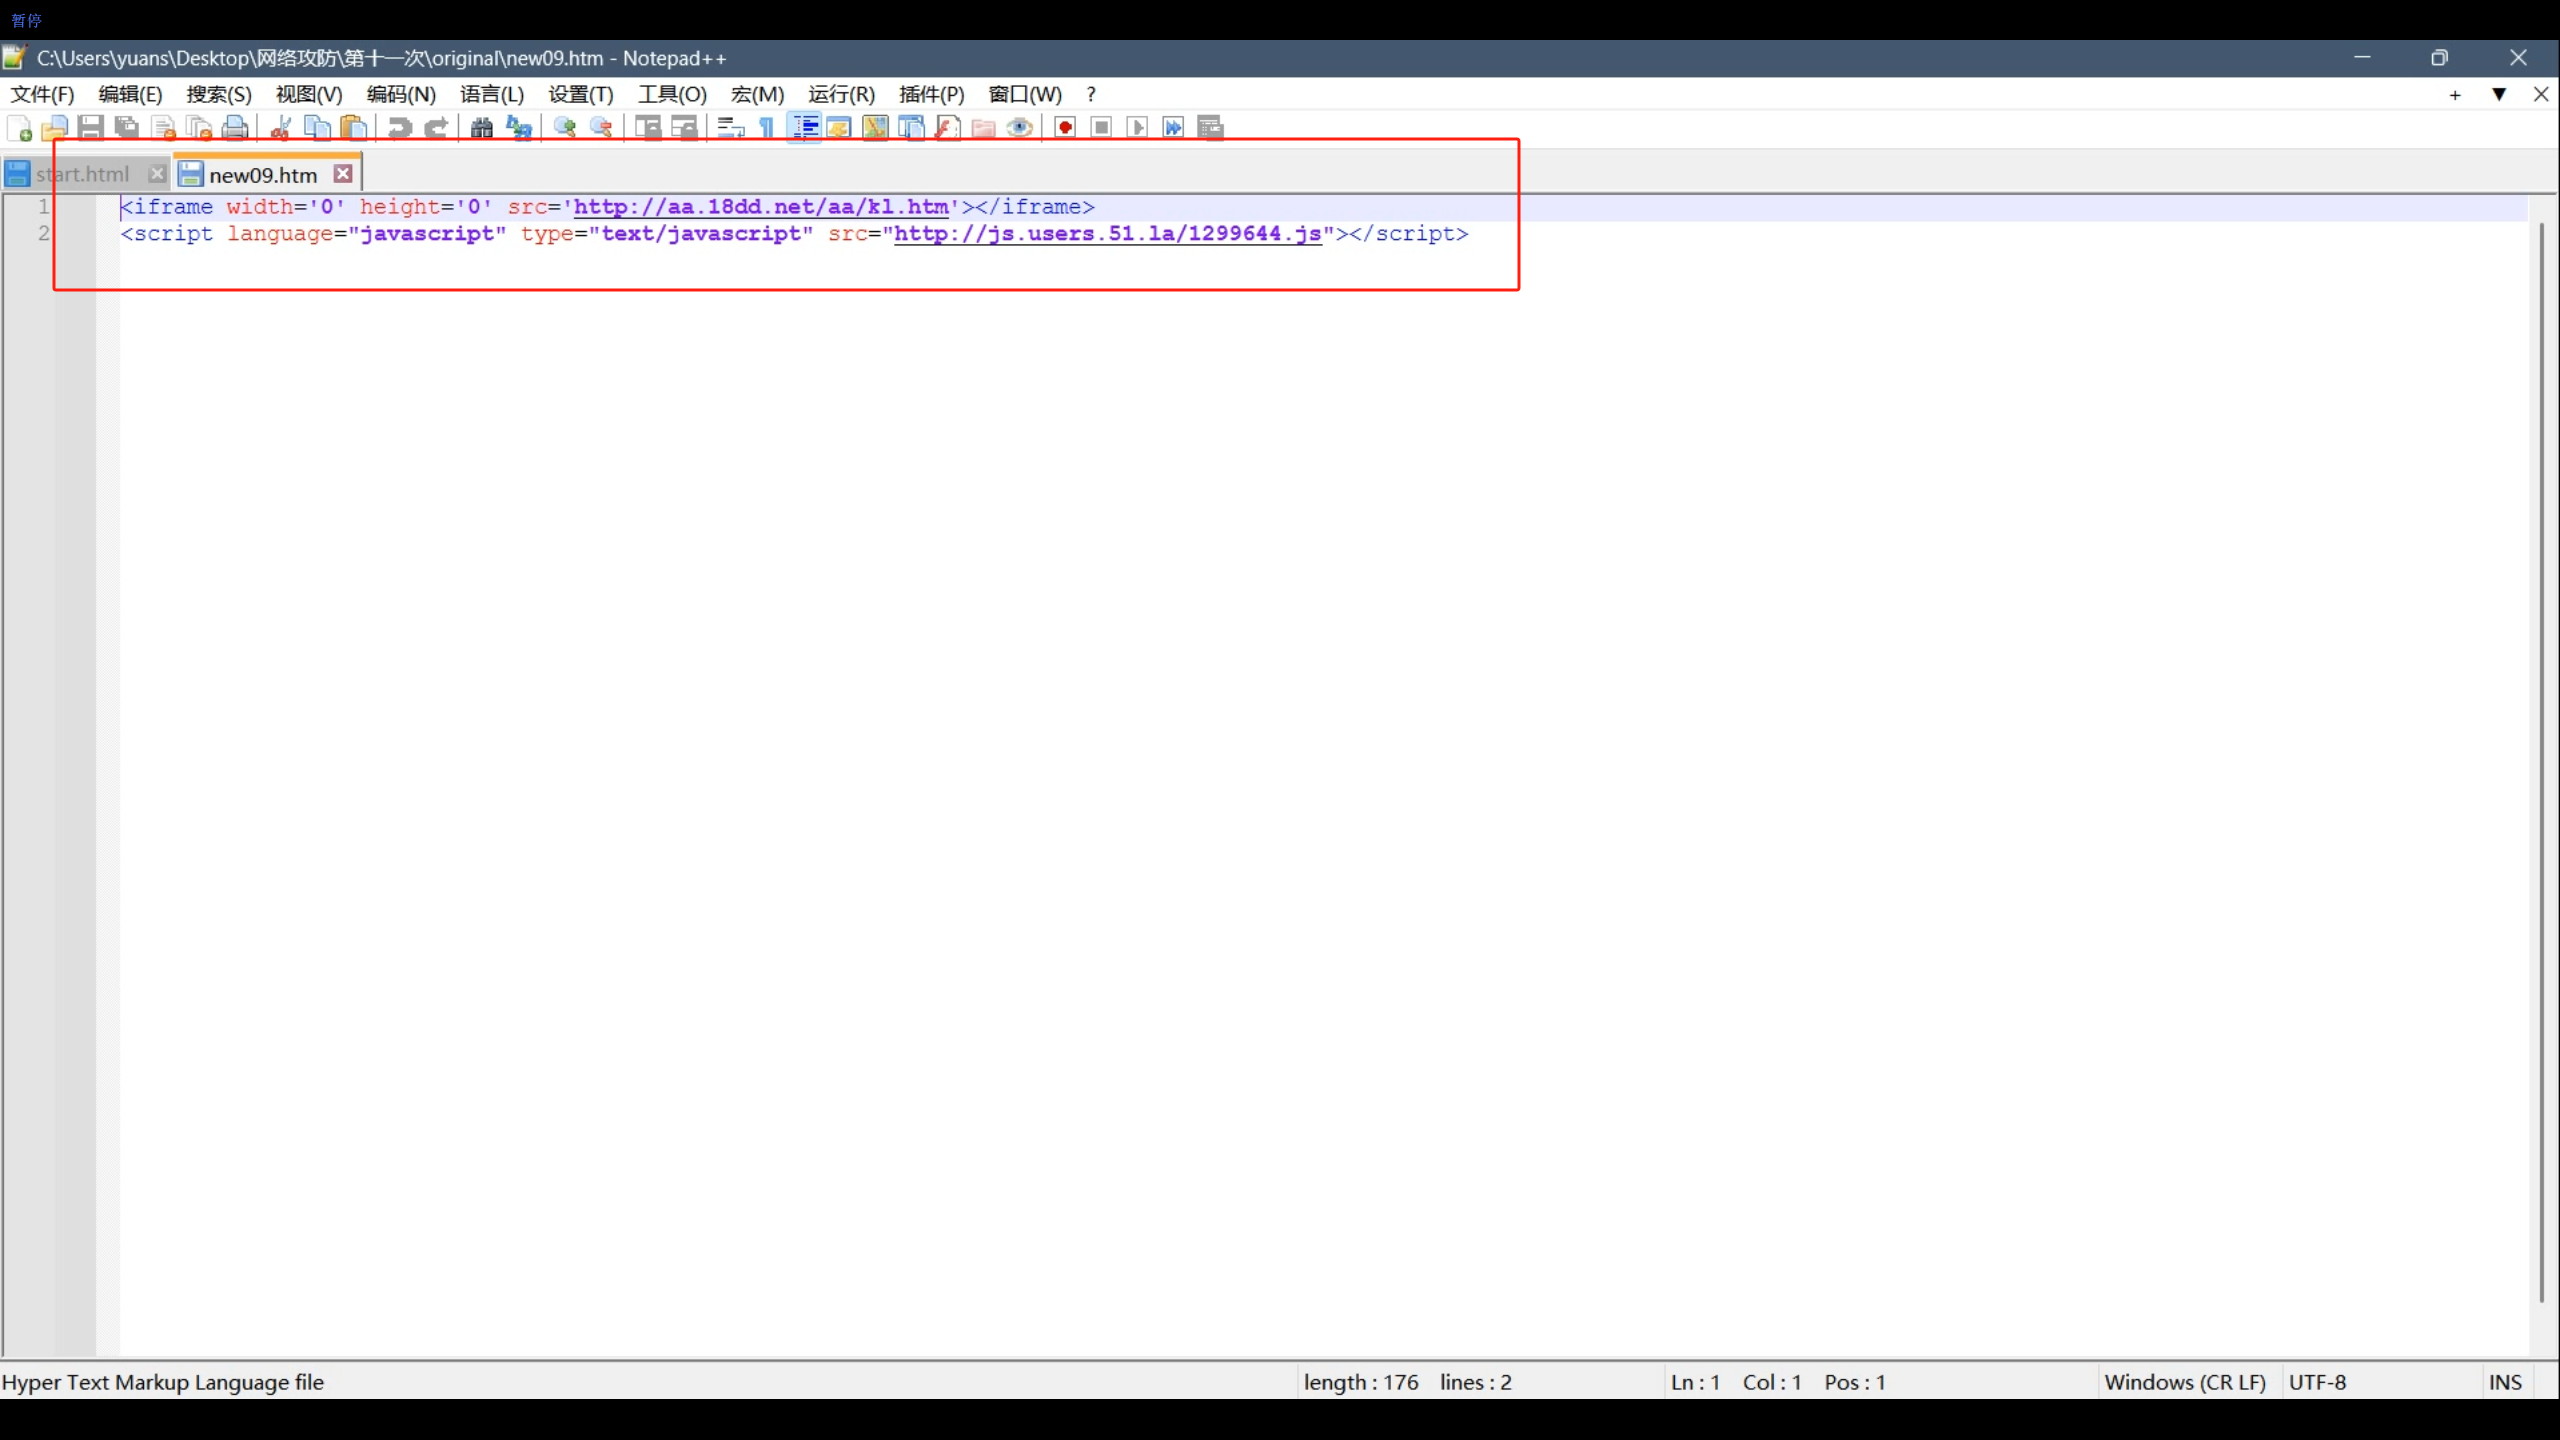The height and width of the screenshot is (1440, 2560).
Task: Toggle the indent guide toolbar button
Action: (804, 127)
